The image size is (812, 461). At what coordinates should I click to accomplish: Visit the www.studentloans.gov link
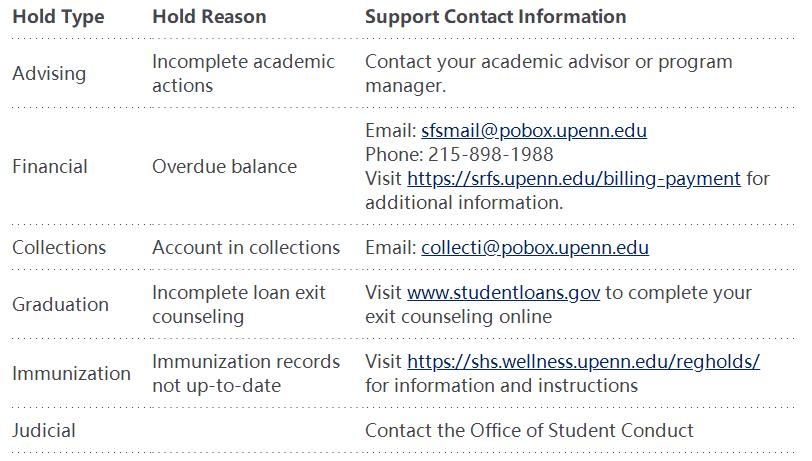(503, 293)
